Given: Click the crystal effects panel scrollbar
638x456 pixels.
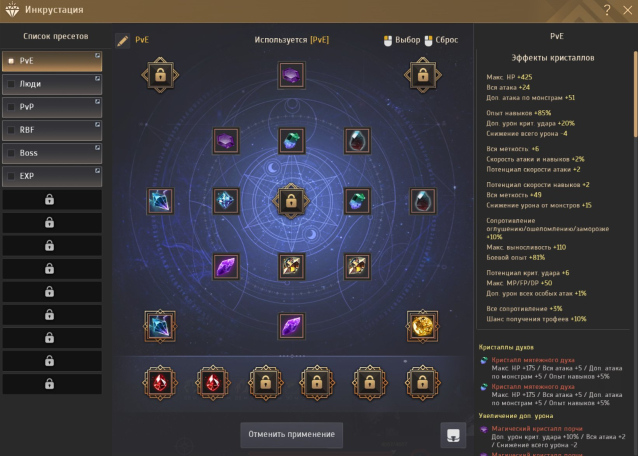Looking at the screenshot, I should pyautogui.click(x=635, y=94).
